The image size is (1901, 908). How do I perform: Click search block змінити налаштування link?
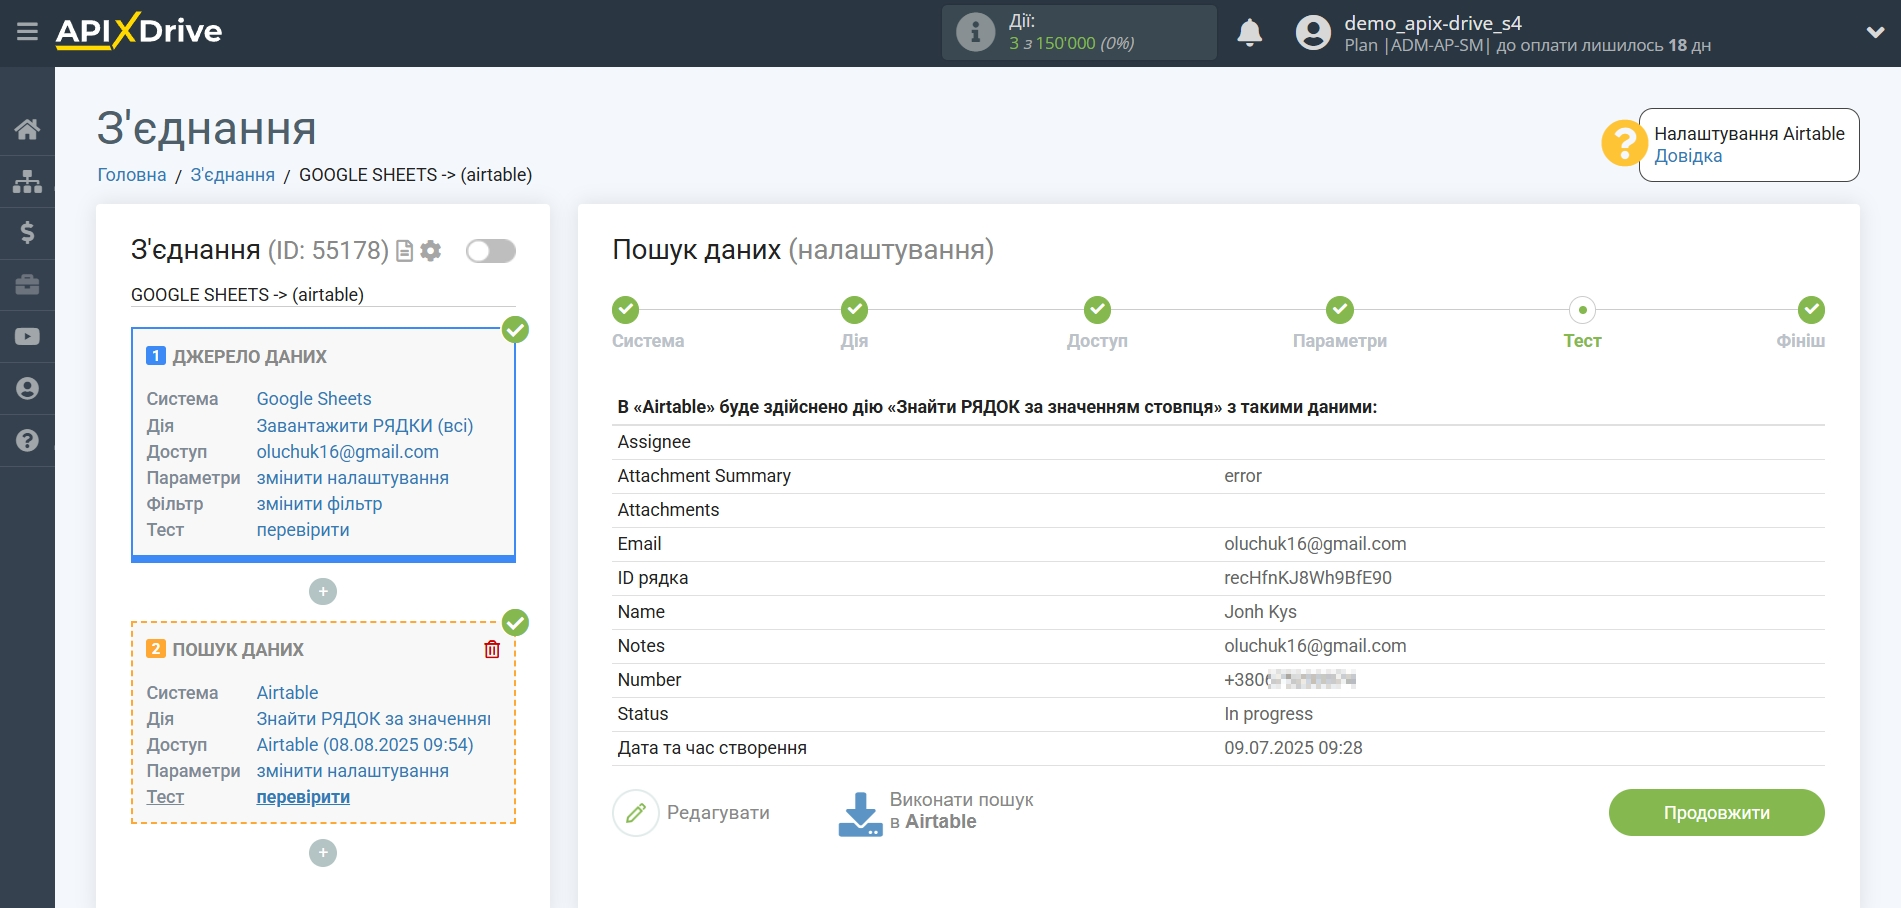(353, 771)
